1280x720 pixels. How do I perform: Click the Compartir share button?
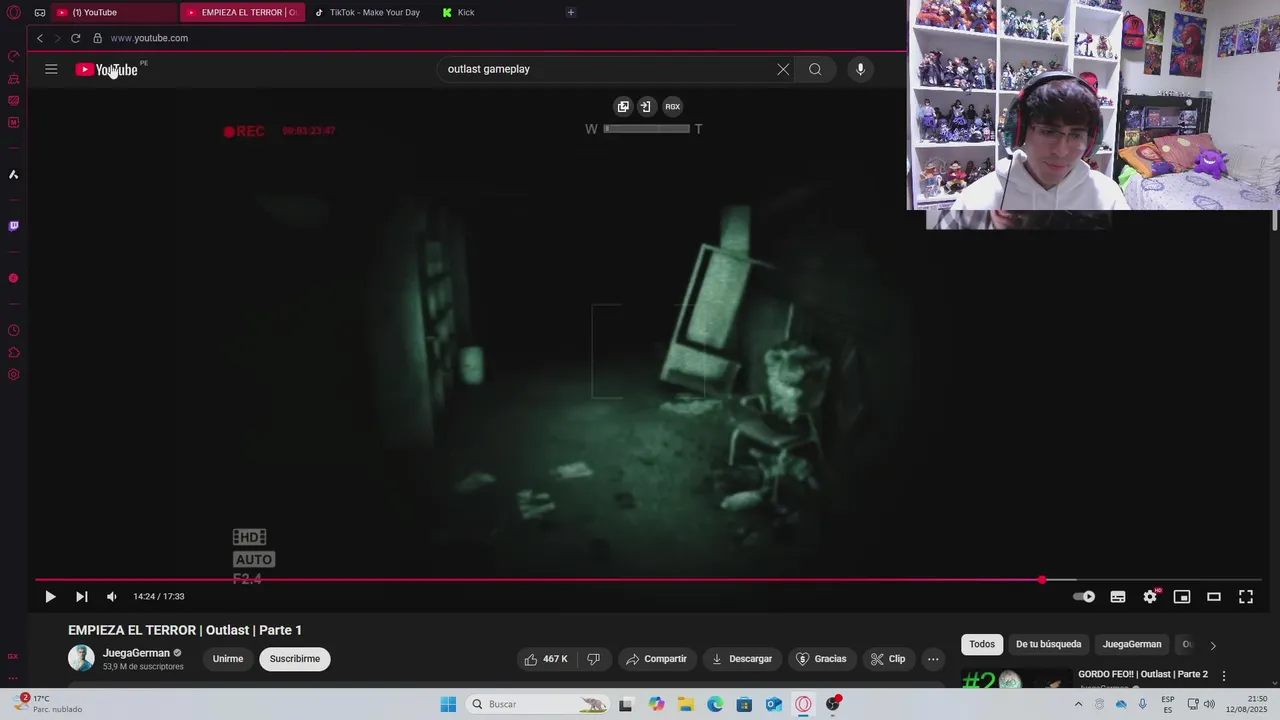656,659
